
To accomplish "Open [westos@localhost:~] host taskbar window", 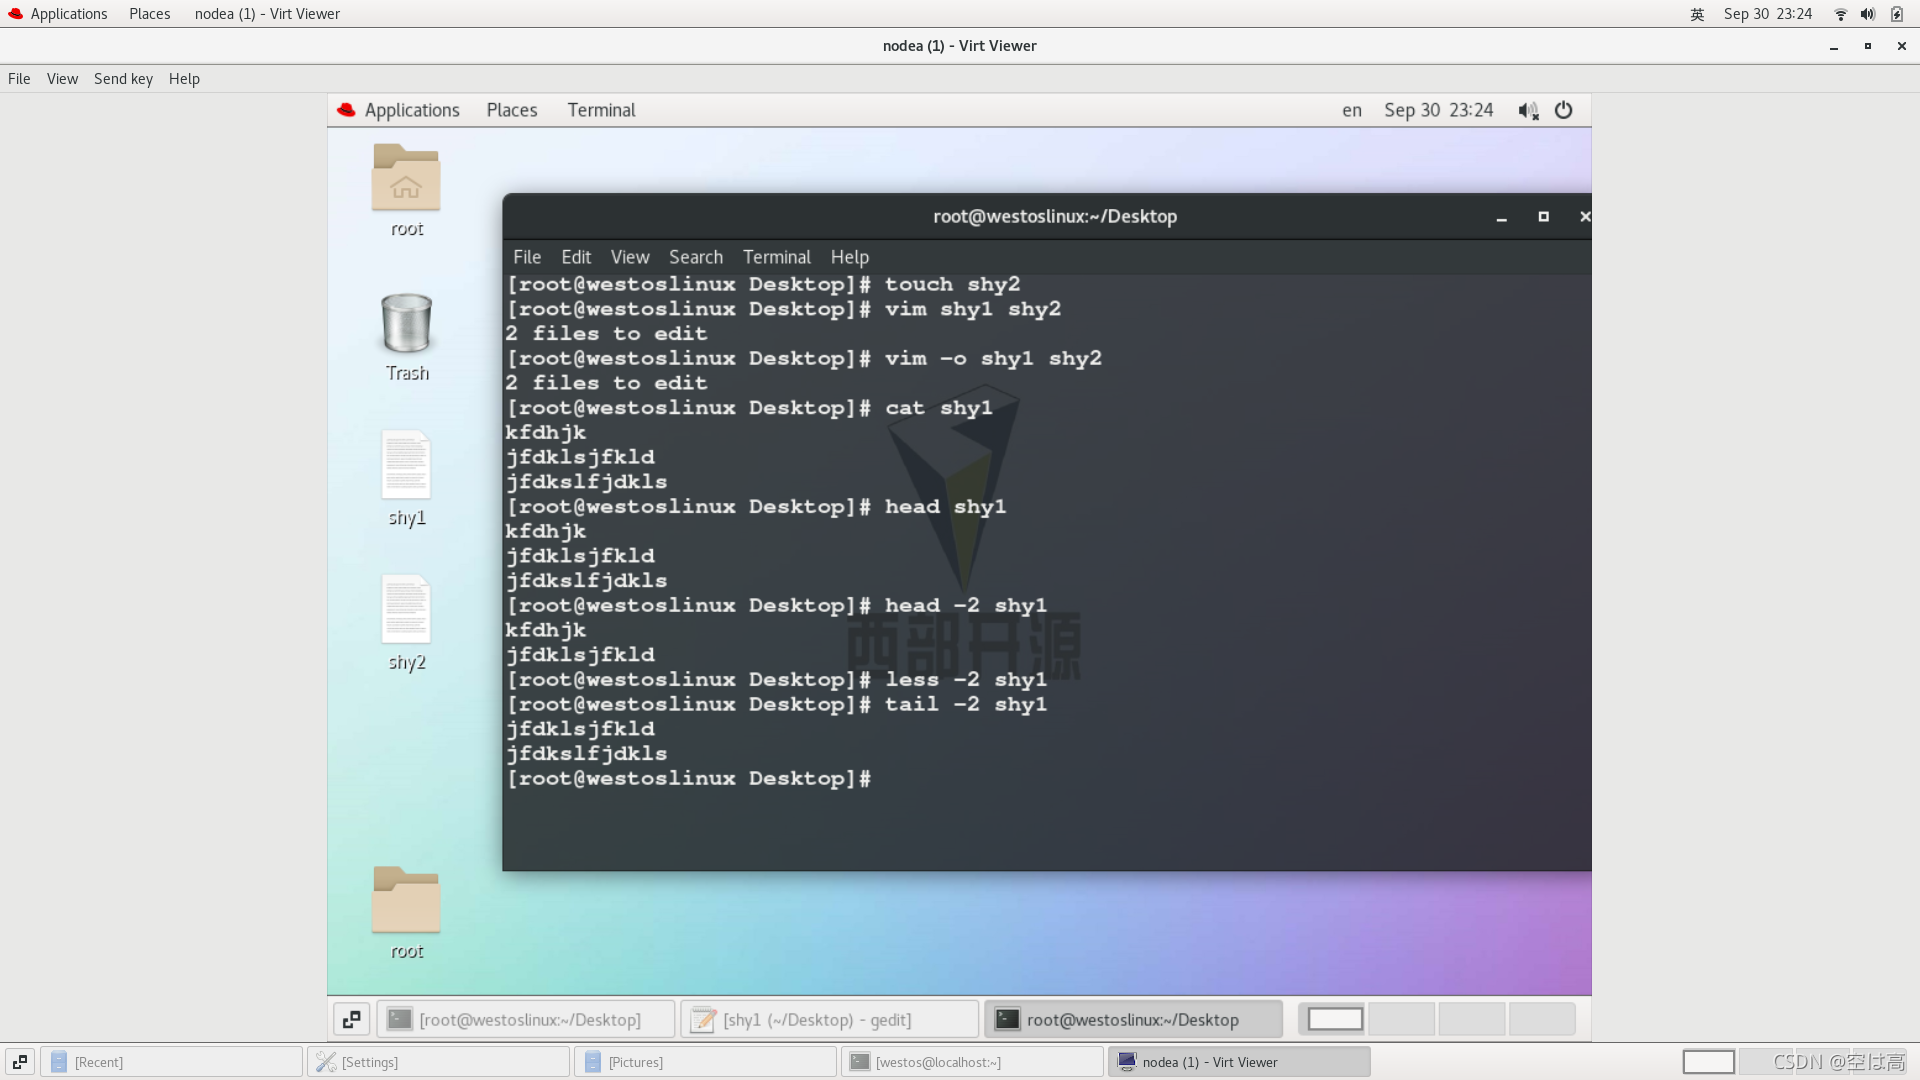I will (972, 1062).
